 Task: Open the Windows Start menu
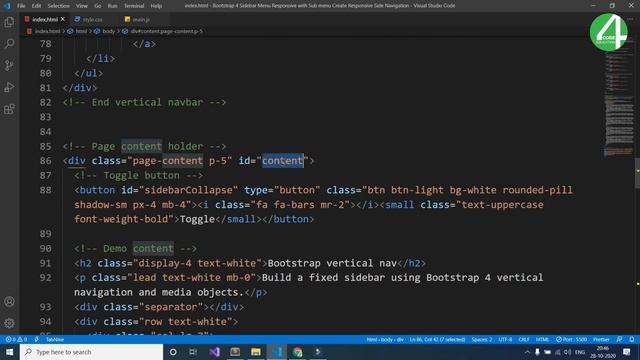click(9, 352)
